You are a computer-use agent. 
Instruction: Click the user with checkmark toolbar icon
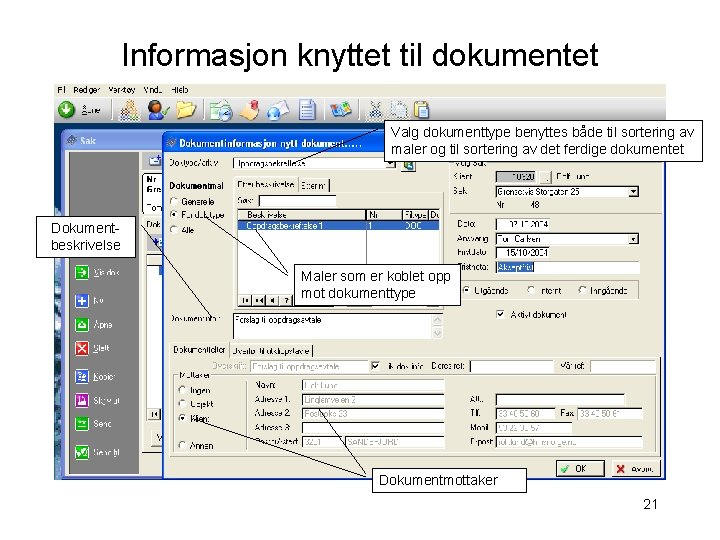pos(158,110)
